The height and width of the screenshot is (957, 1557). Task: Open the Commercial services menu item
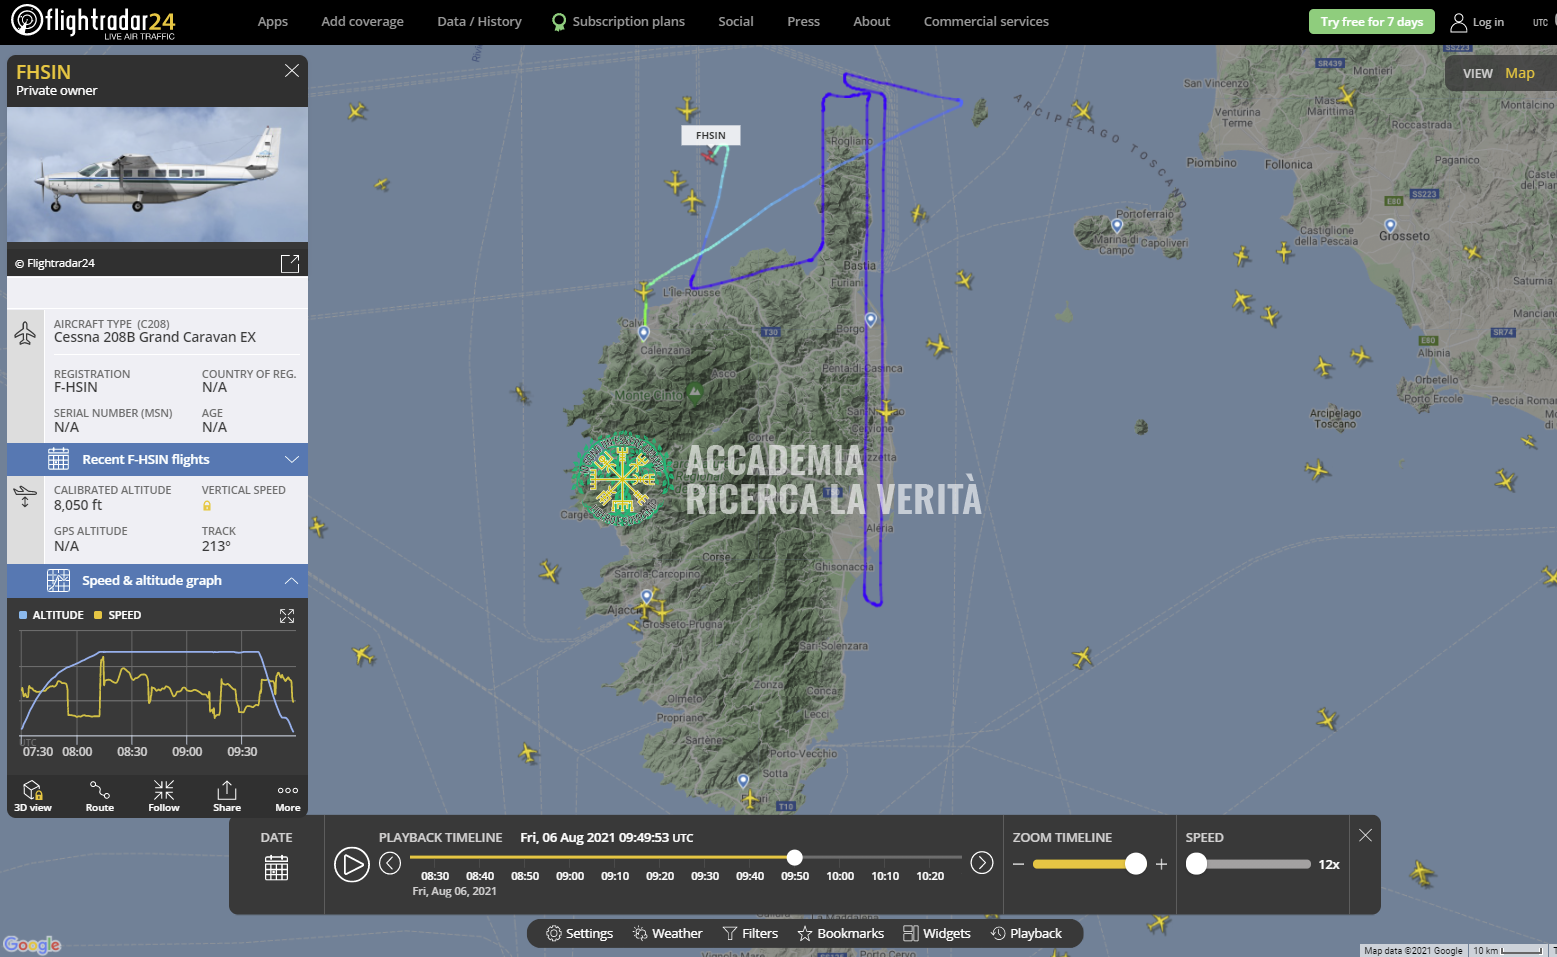coord(986,22)
